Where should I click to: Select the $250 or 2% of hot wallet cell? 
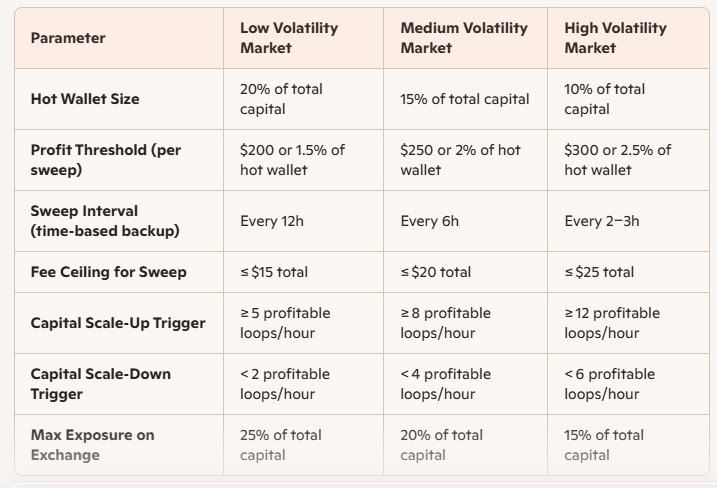click(460, 160)
